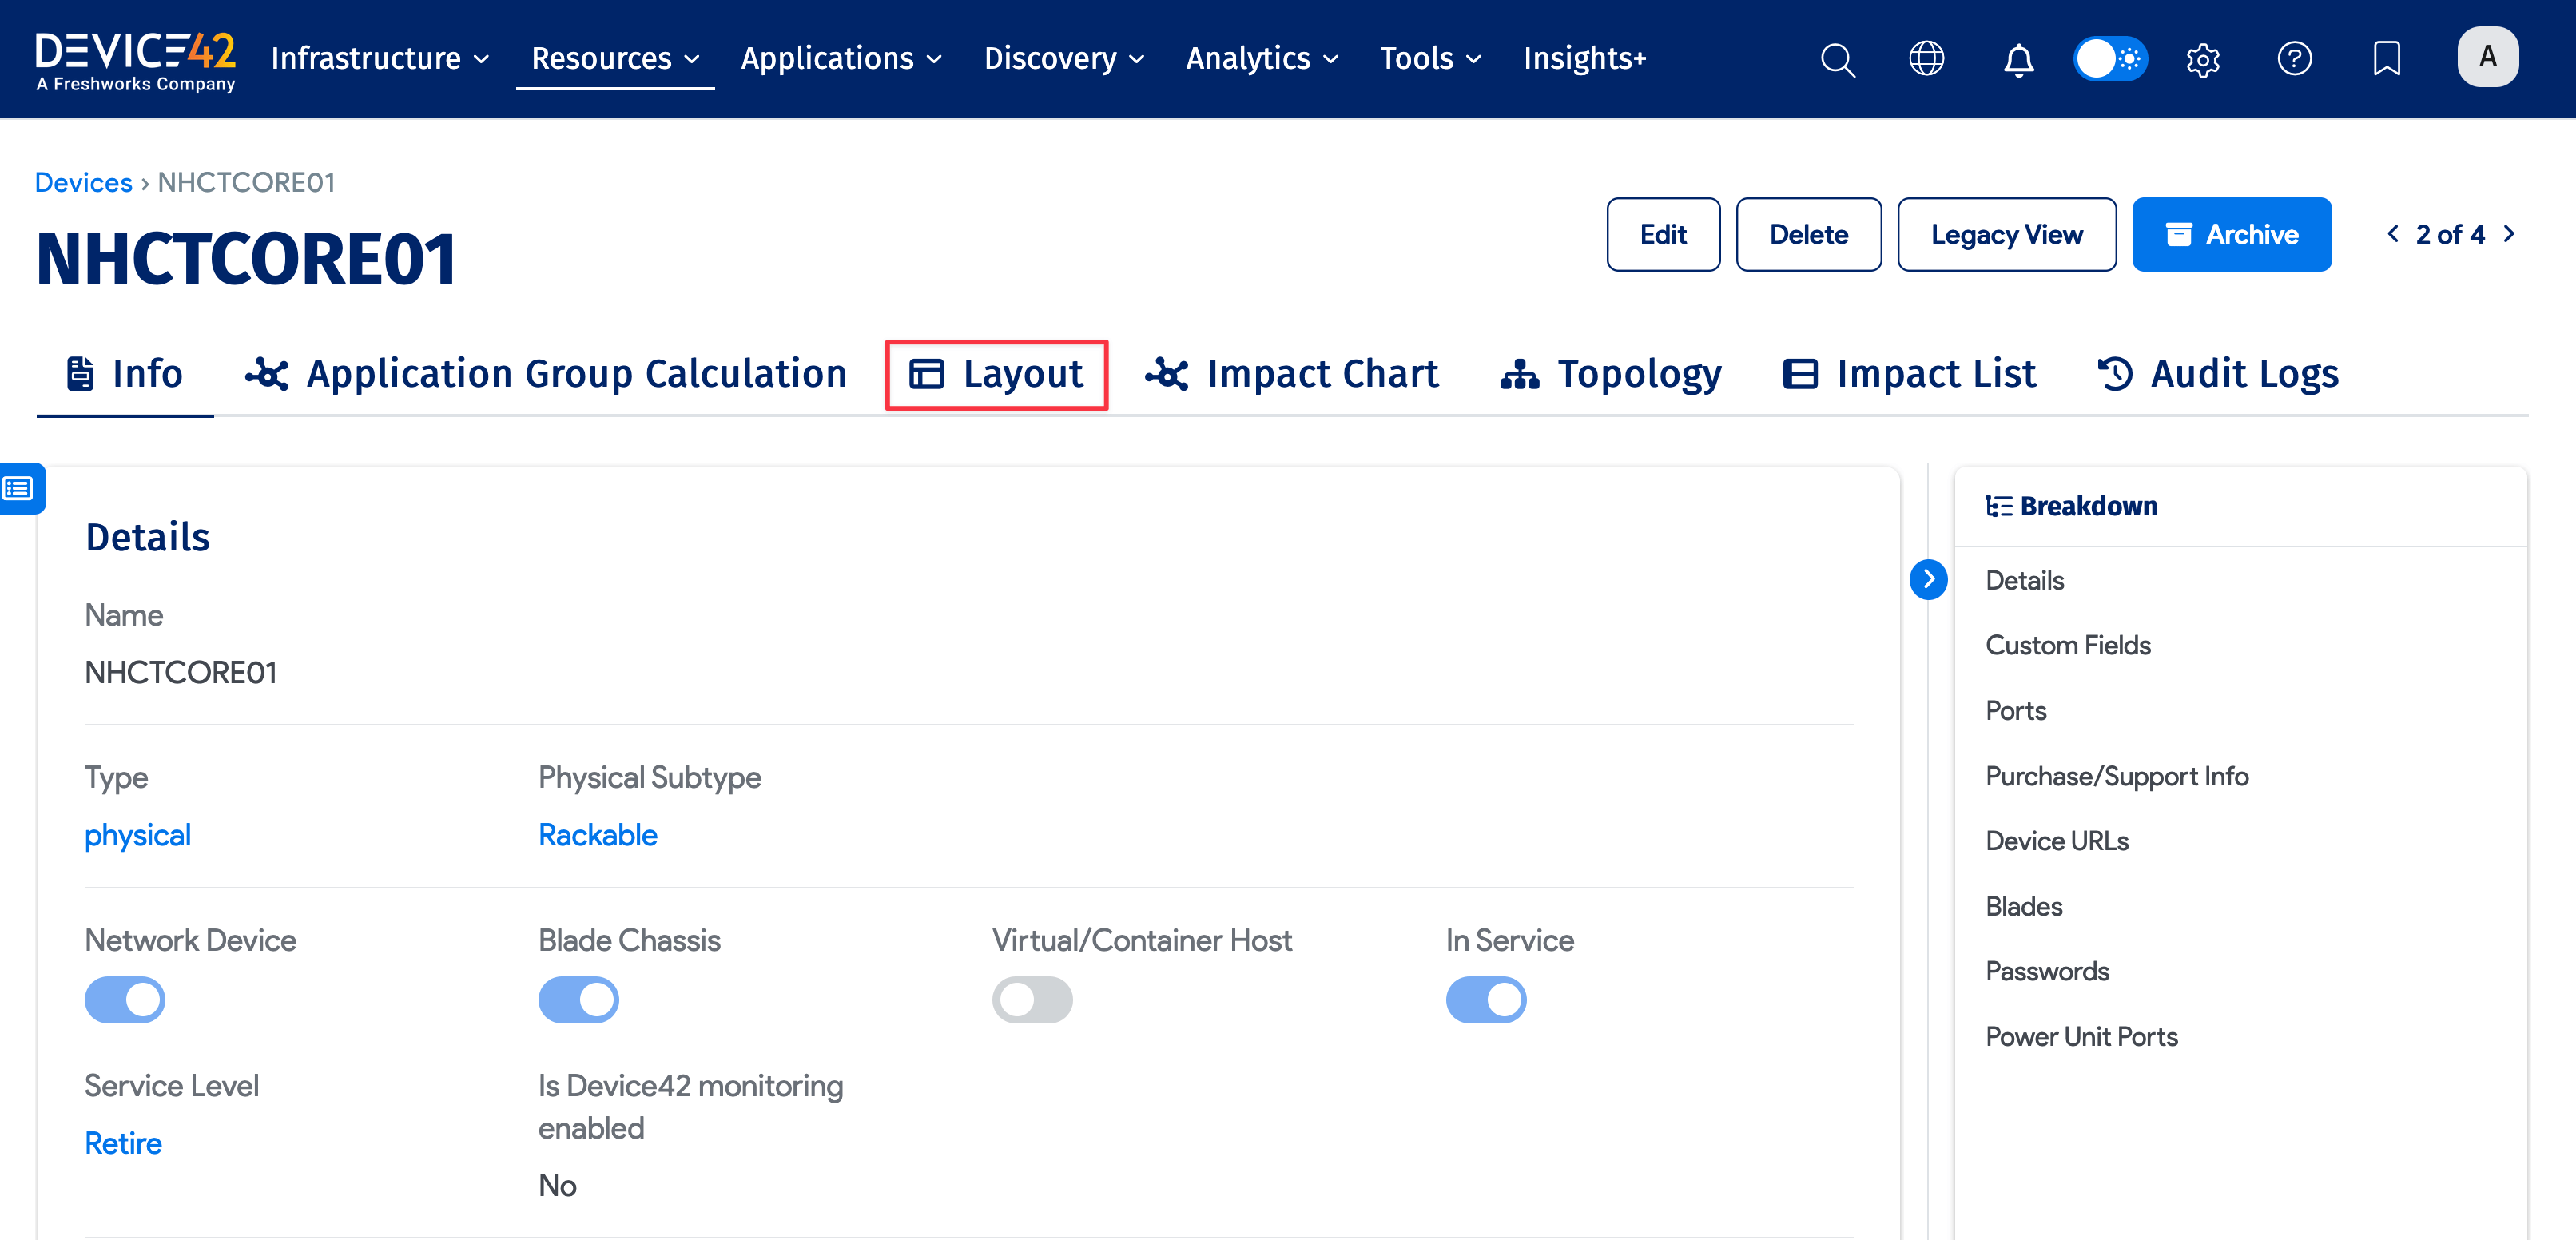Expand the Infrastructure menu dropdown

point(380,59)
